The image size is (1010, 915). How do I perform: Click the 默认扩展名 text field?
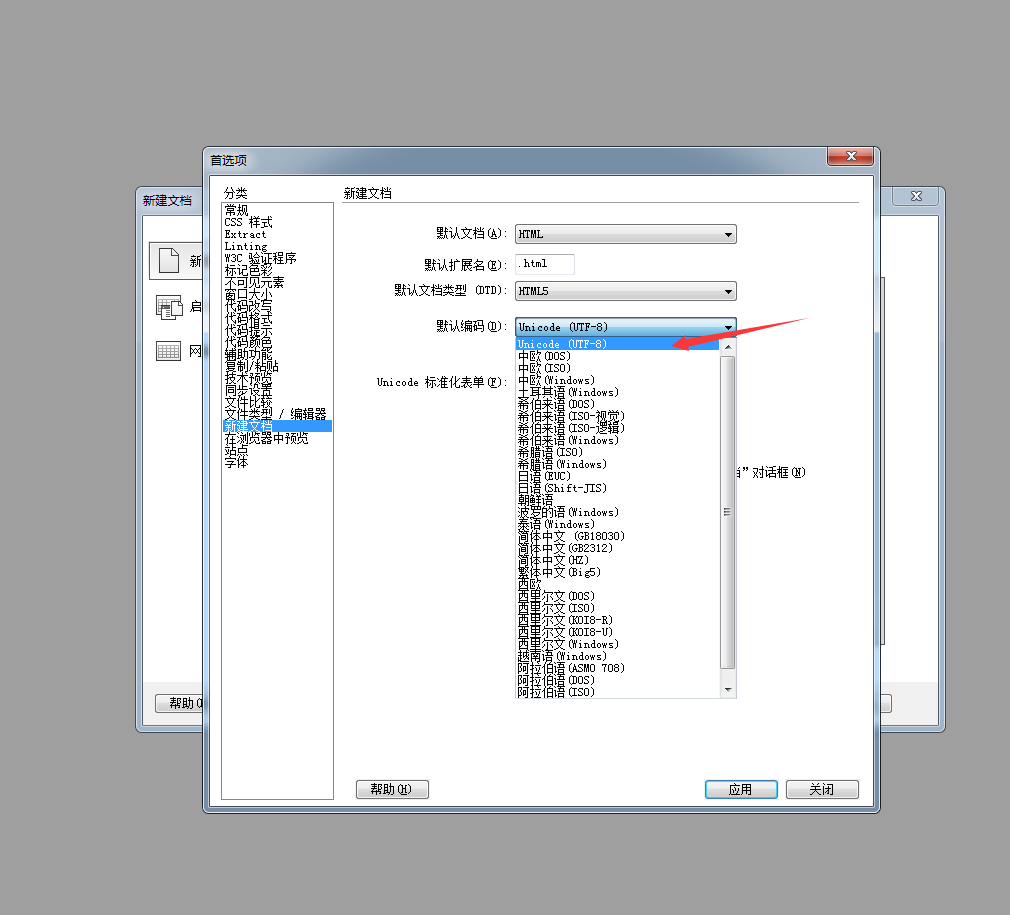coord(545,264)
